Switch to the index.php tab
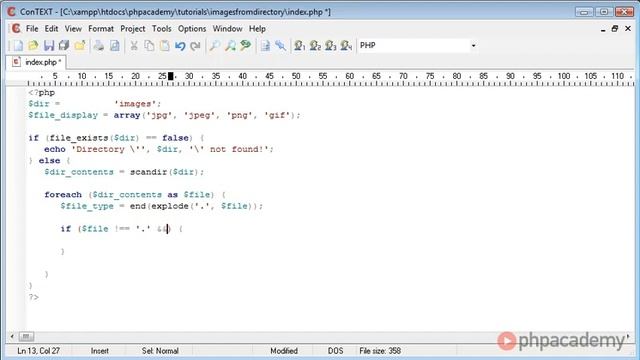 [36, 62]
